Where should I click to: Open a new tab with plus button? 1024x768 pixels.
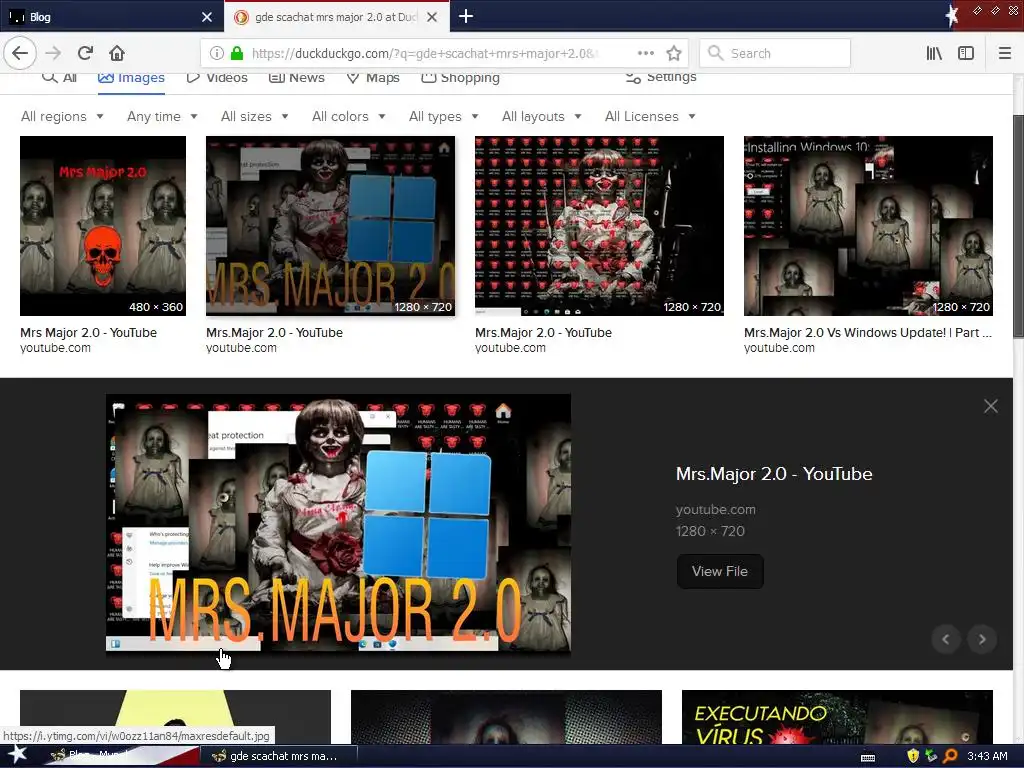466,16
